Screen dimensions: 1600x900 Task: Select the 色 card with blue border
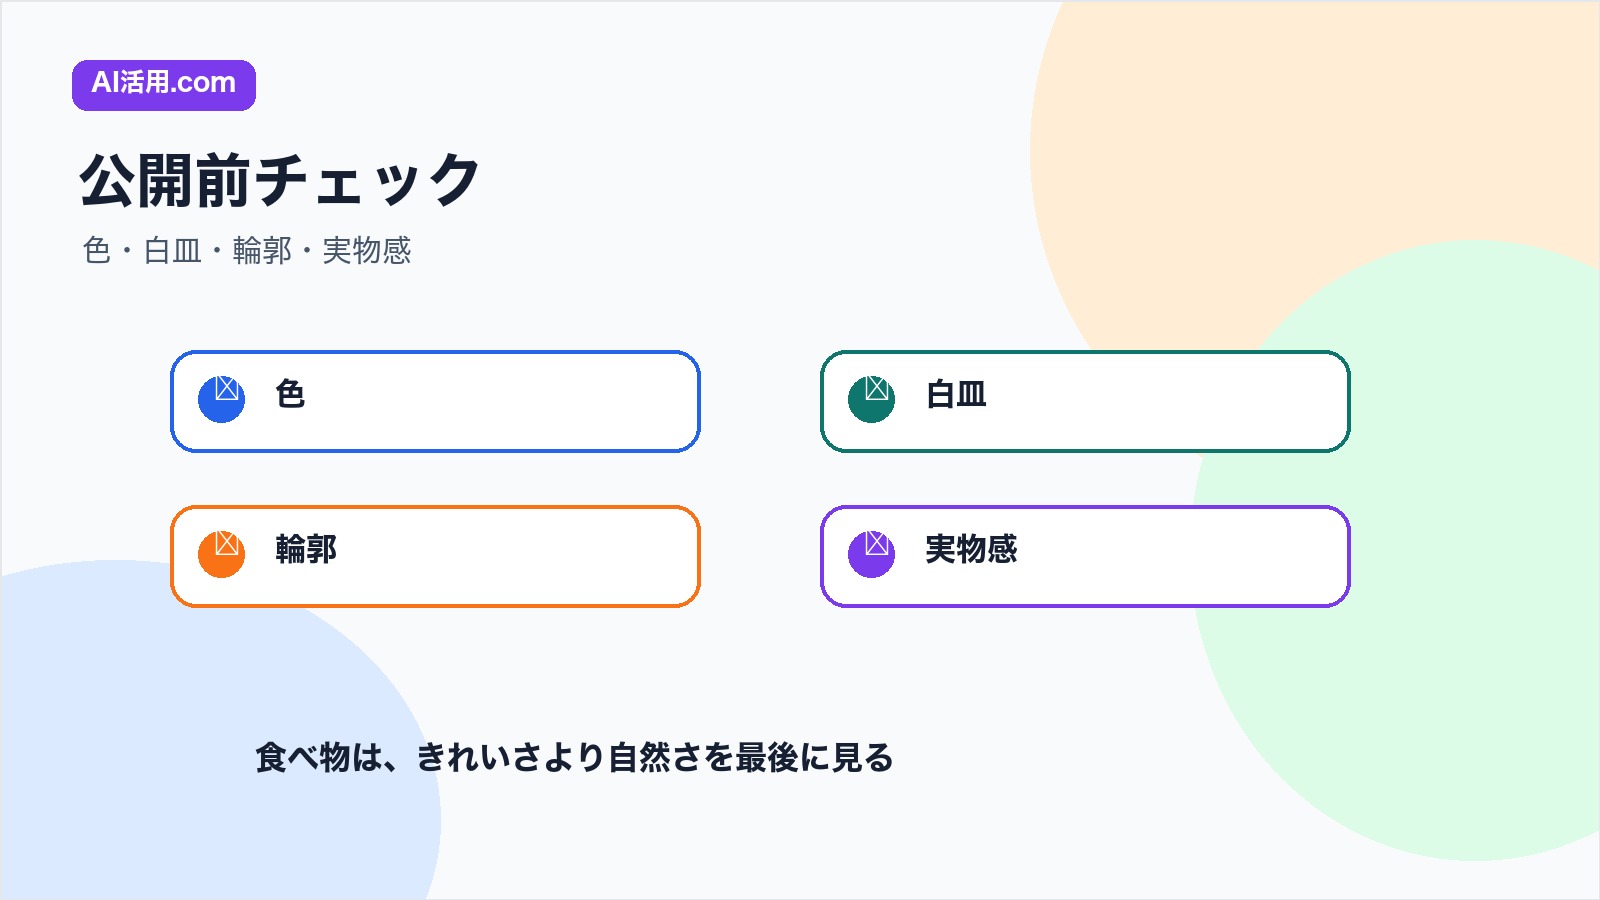[x=435, y=401]
